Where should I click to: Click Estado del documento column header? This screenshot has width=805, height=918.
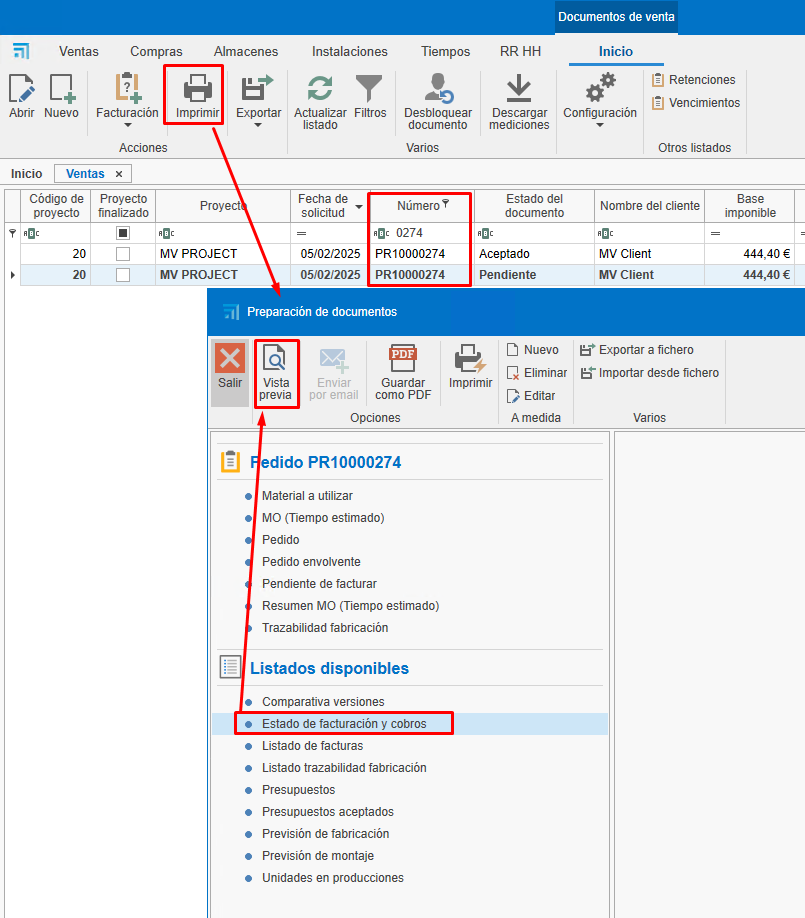click(x=534, y=205)
